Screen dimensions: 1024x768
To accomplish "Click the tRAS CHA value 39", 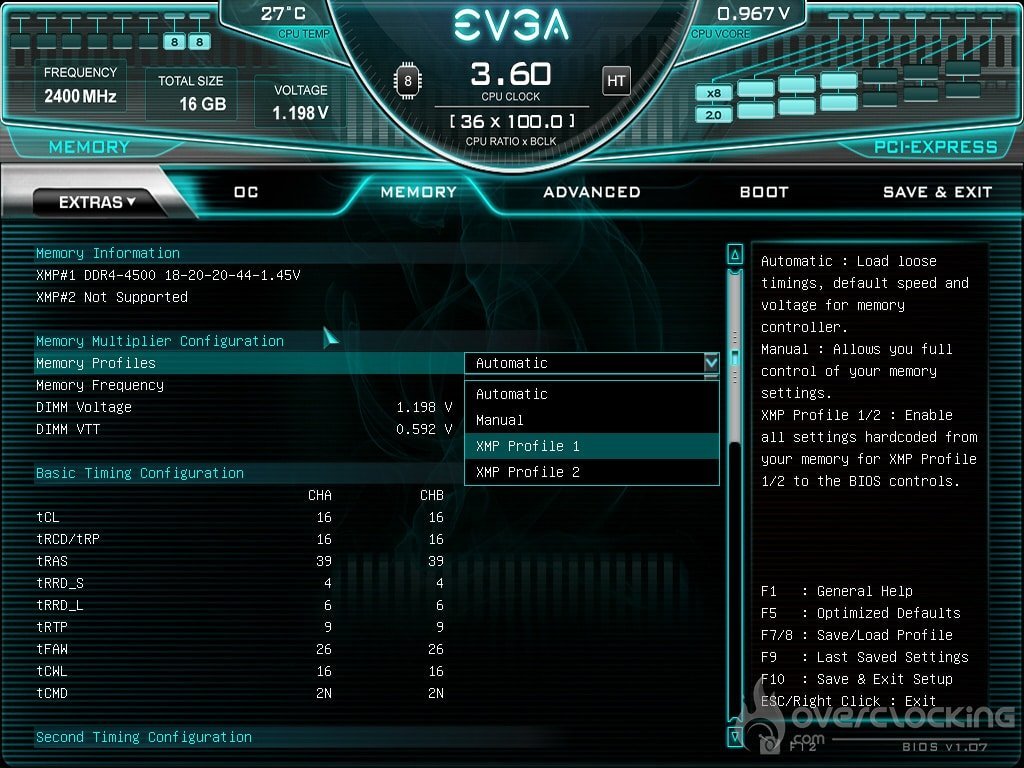I will [x=324, y=561].
